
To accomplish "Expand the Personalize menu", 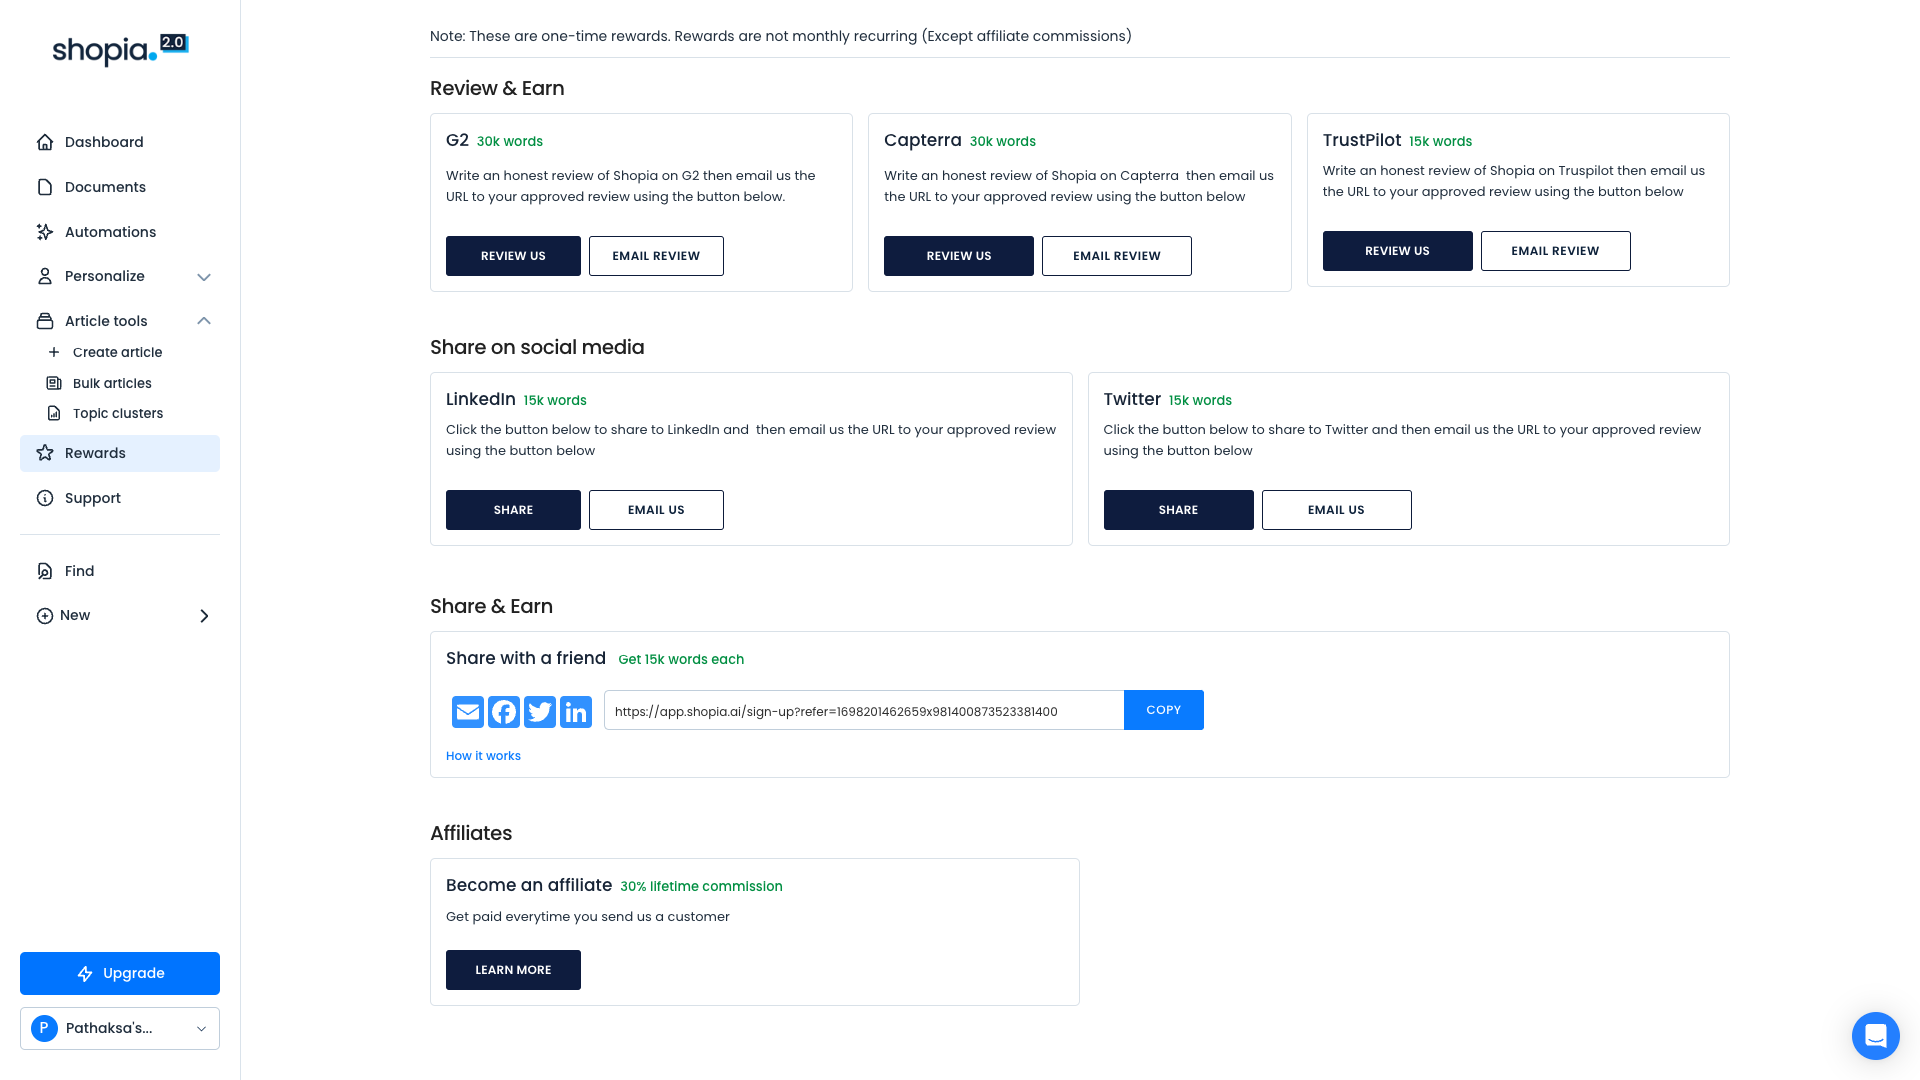I will coord(204,277).
